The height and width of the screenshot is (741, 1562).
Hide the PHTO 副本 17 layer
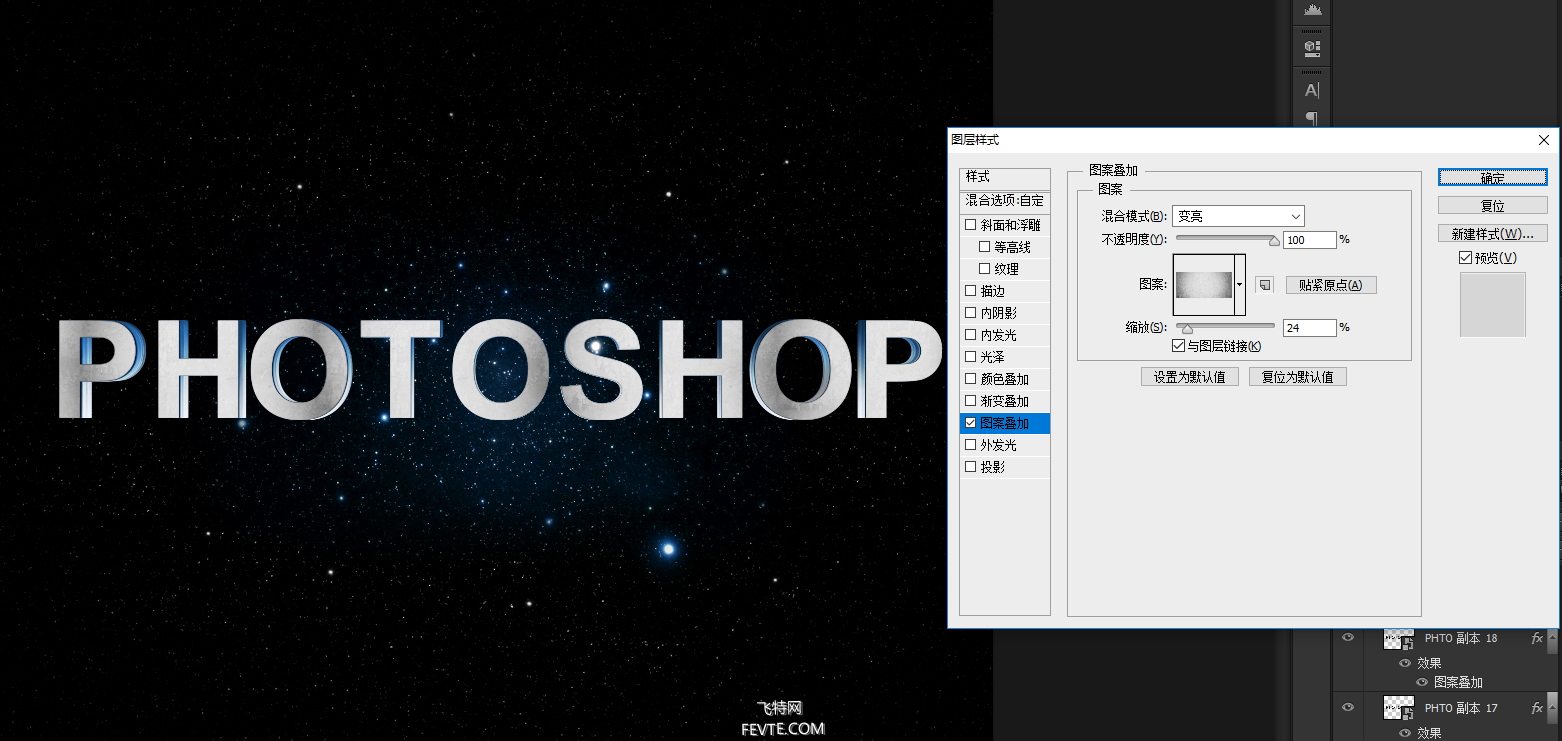1348,708
